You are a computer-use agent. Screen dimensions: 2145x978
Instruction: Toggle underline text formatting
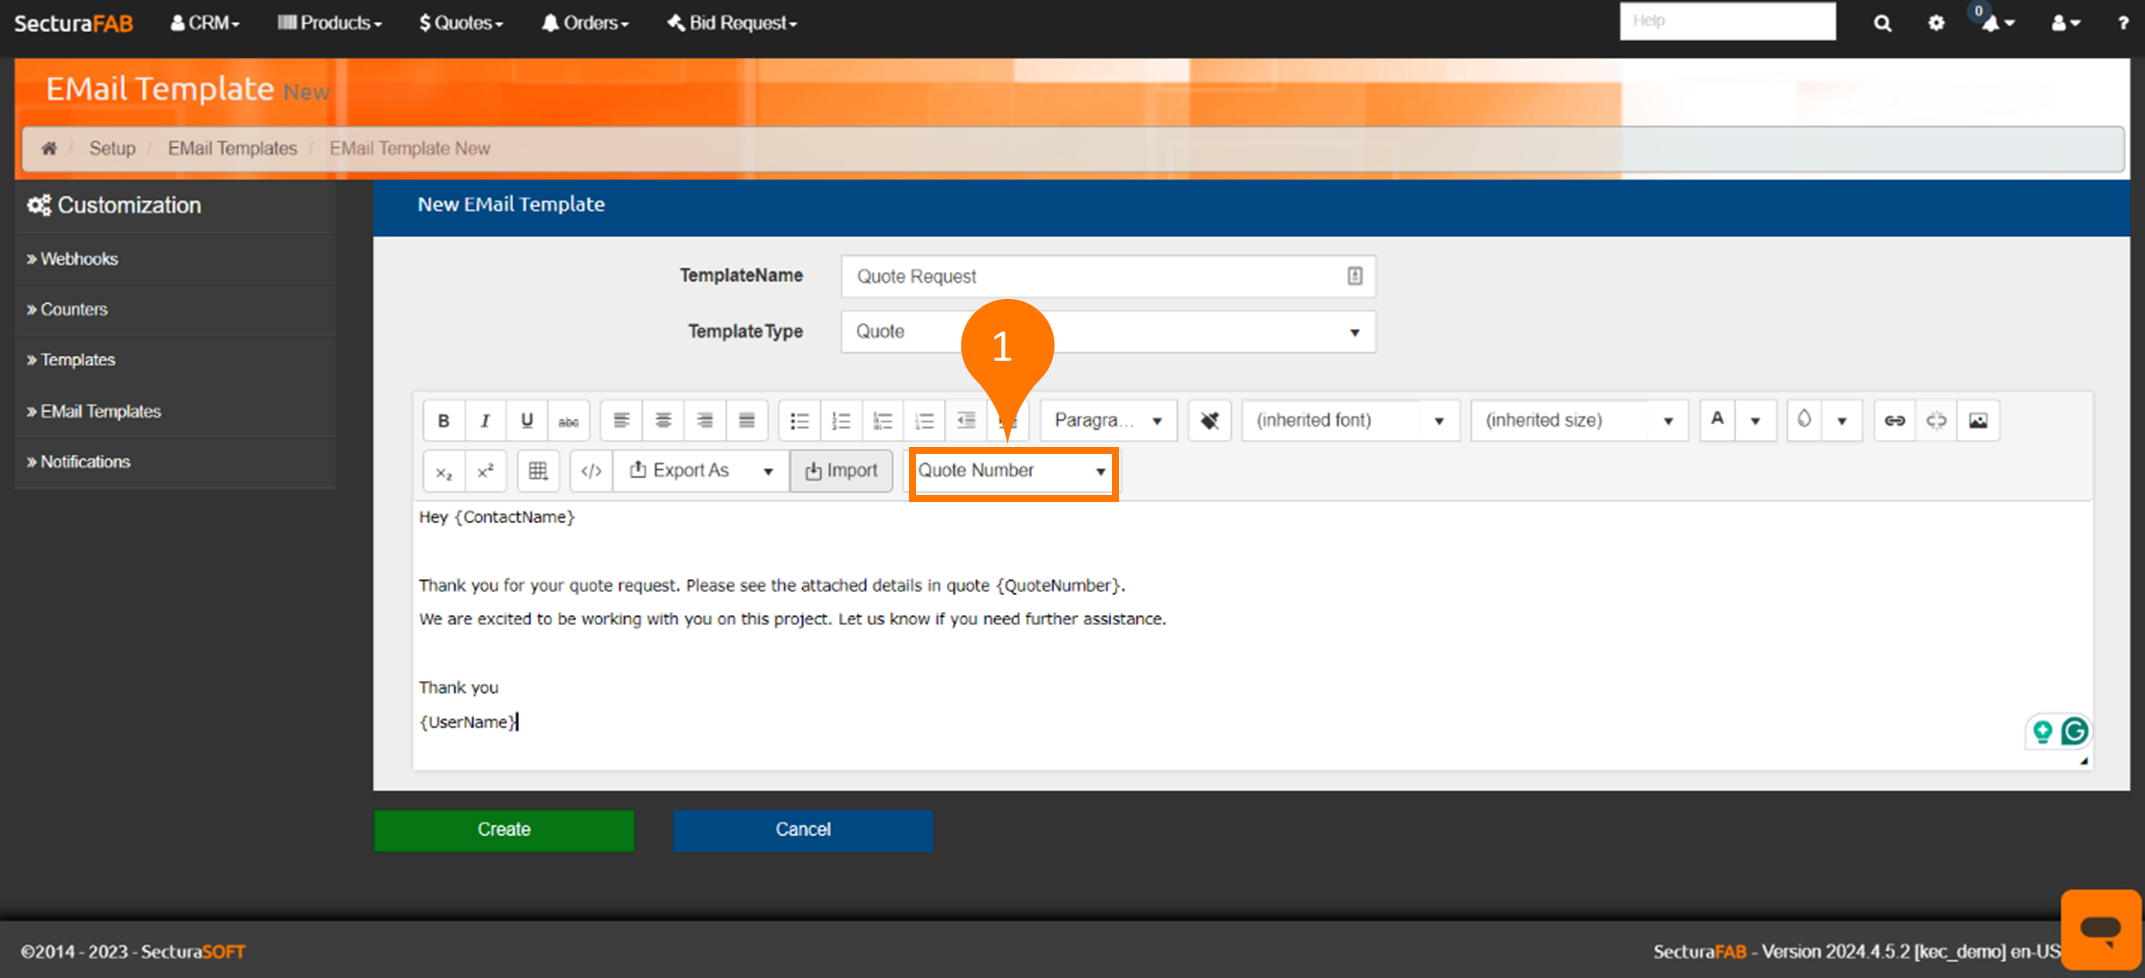[527, 421]
